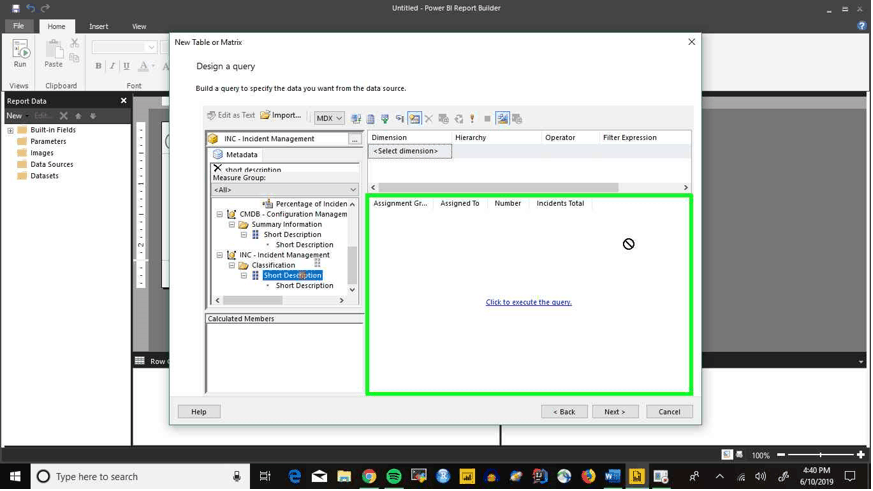Image resolution: width=873 pixels, height=491 pixels.
Task: Collapse the Summary Information folder
Action: 232,224
